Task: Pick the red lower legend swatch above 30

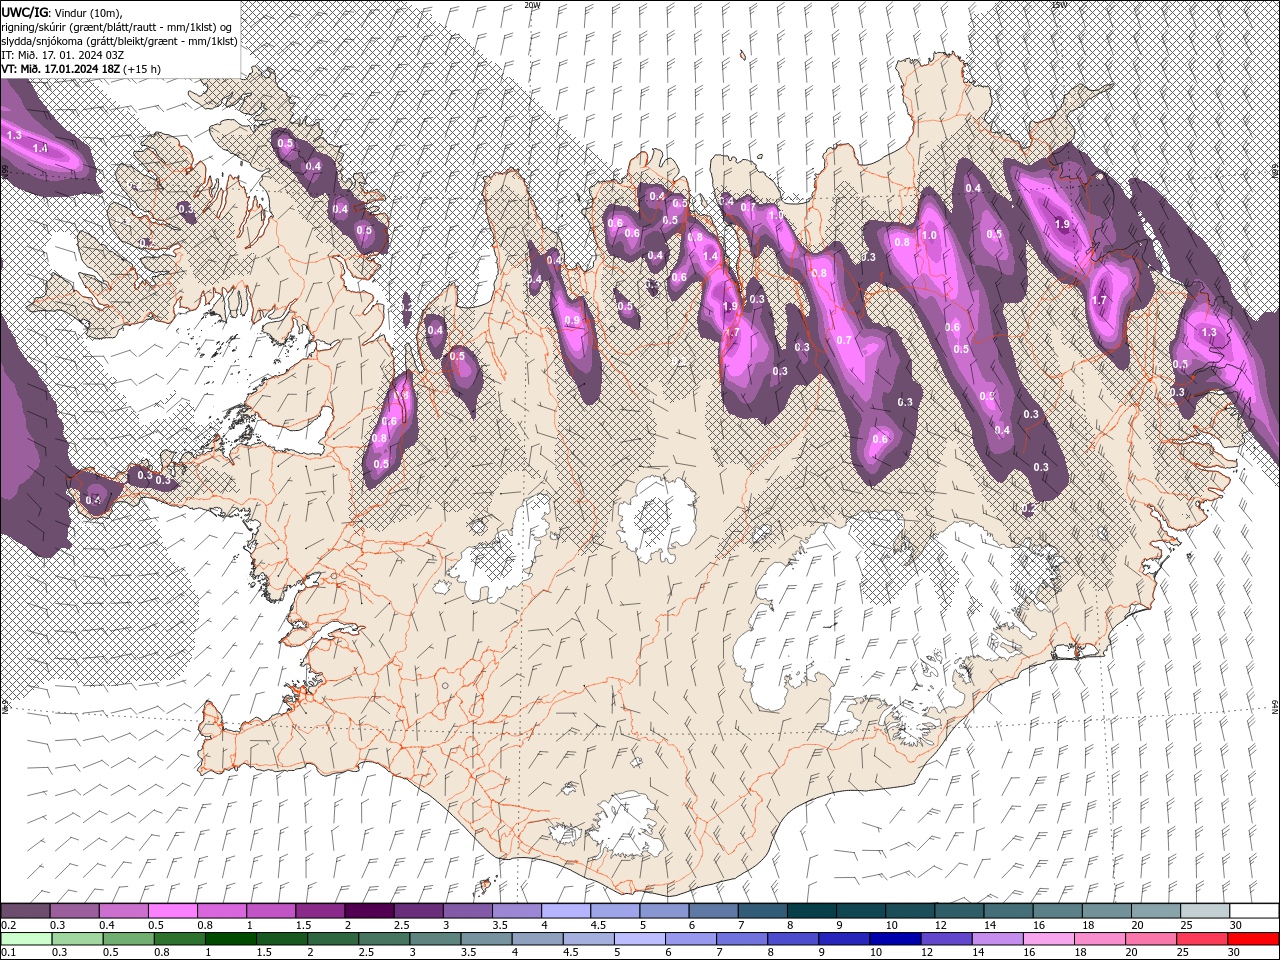Action: coord(1253,939)
